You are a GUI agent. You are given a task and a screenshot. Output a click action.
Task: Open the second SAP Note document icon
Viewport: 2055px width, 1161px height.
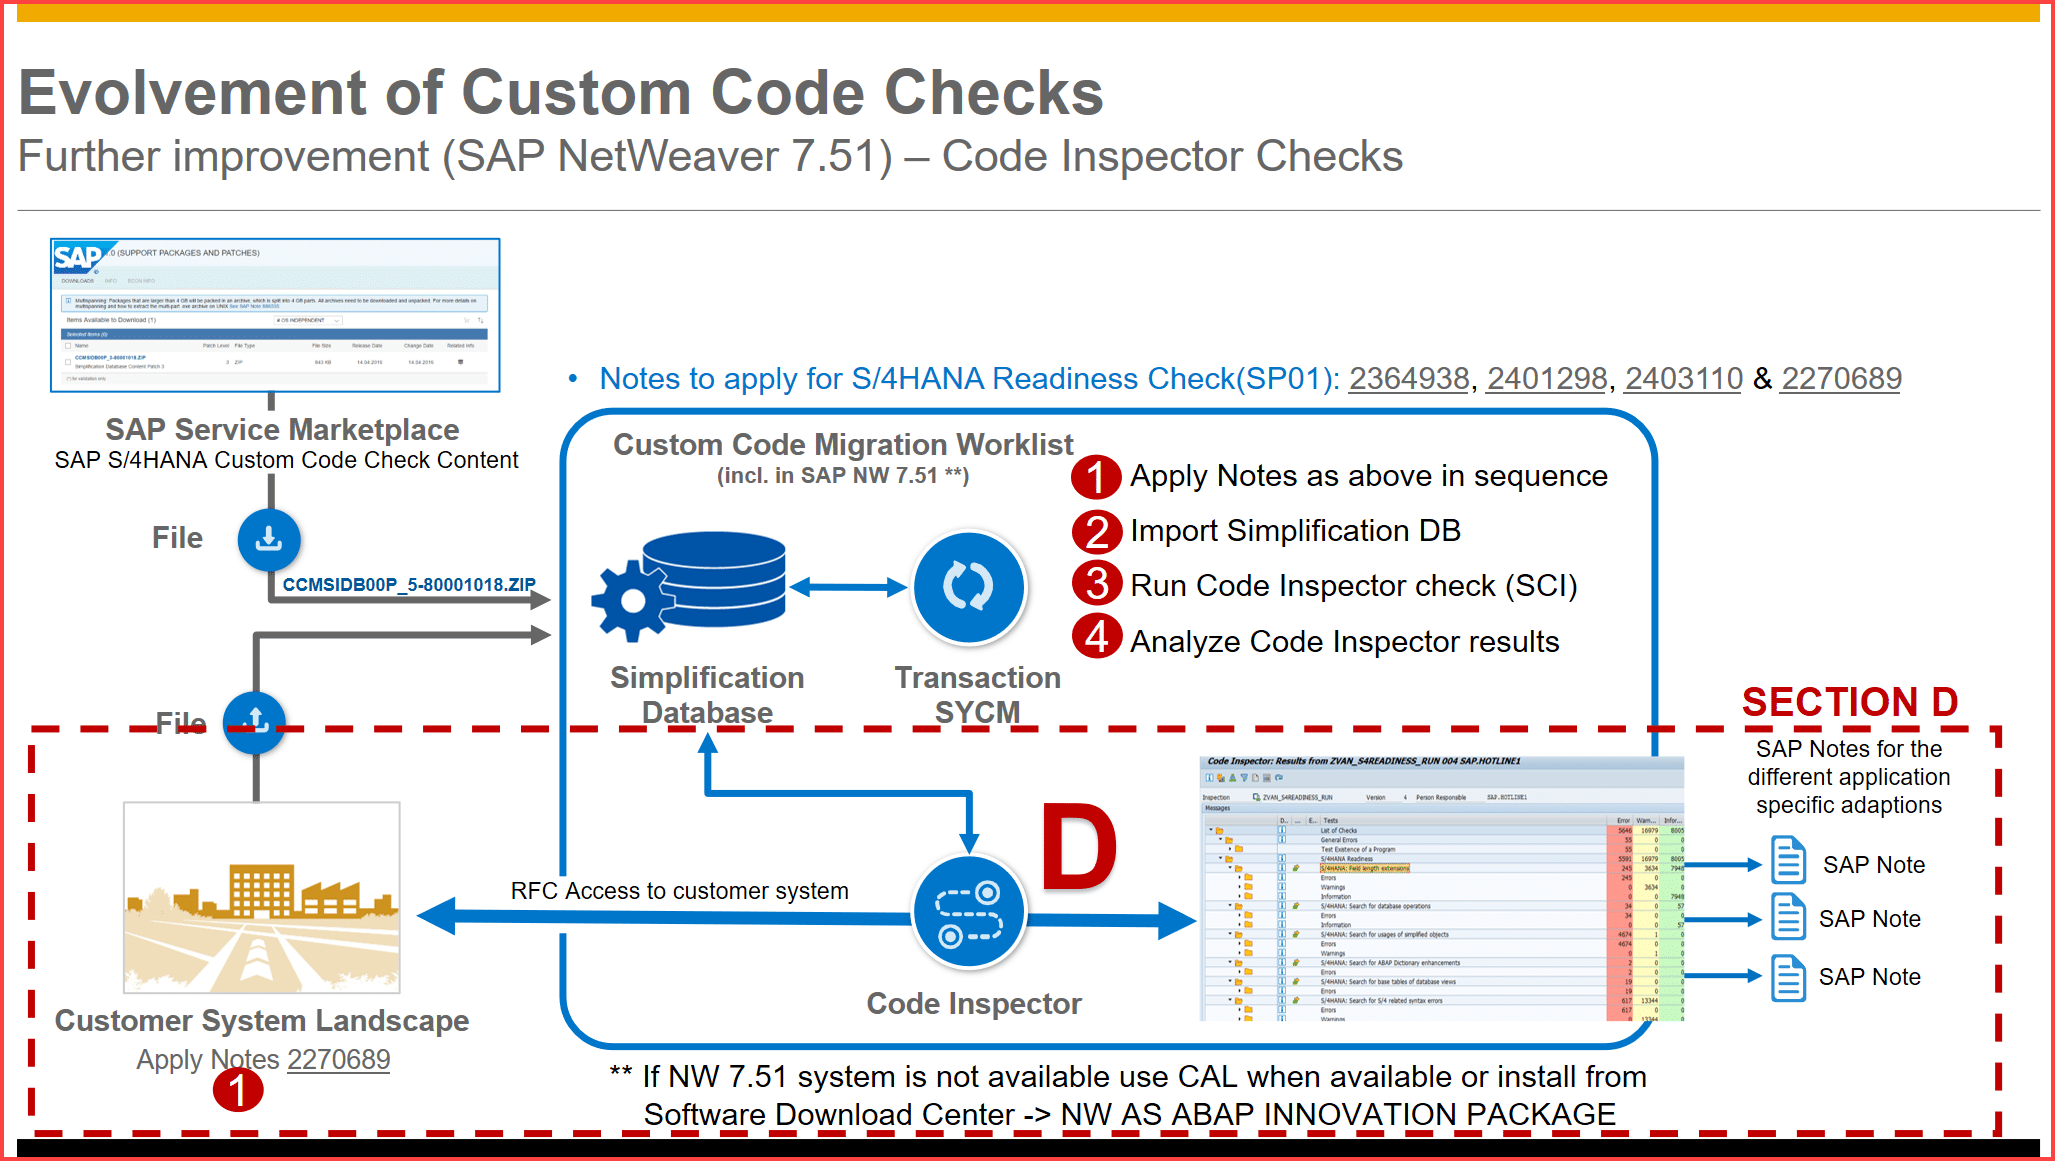tap(1788, 917)
